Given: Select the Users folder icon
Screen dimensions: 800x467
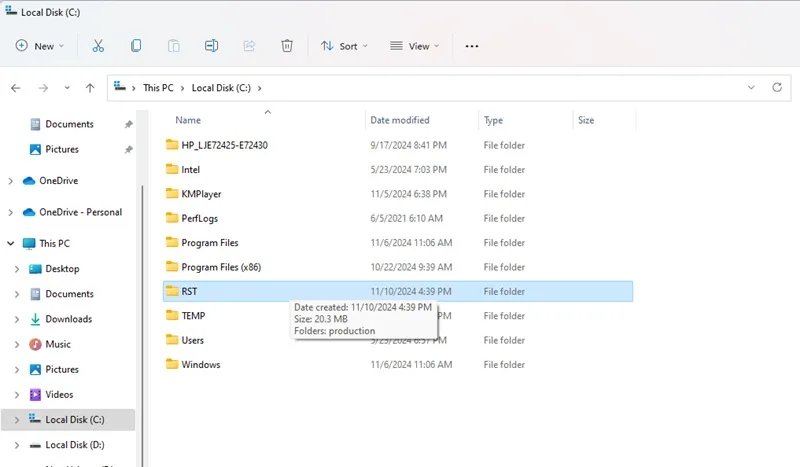Looking at the screenshot, I should coord(172,340).
